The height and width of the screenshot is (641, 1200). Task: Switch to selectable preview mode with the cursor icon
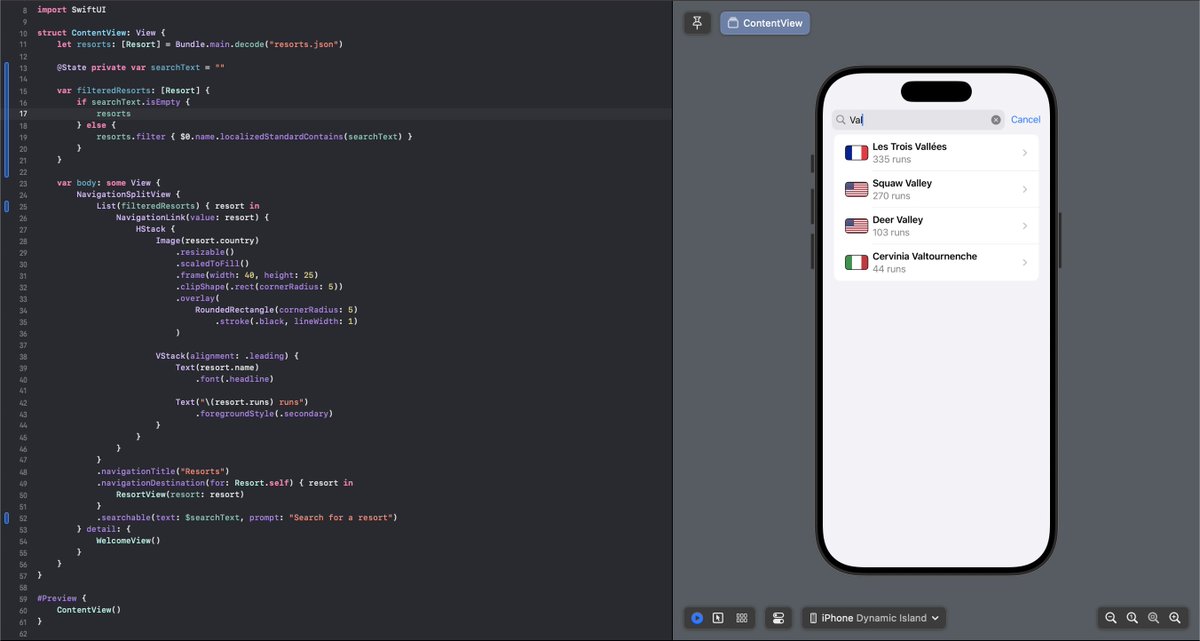click(718, 618)
